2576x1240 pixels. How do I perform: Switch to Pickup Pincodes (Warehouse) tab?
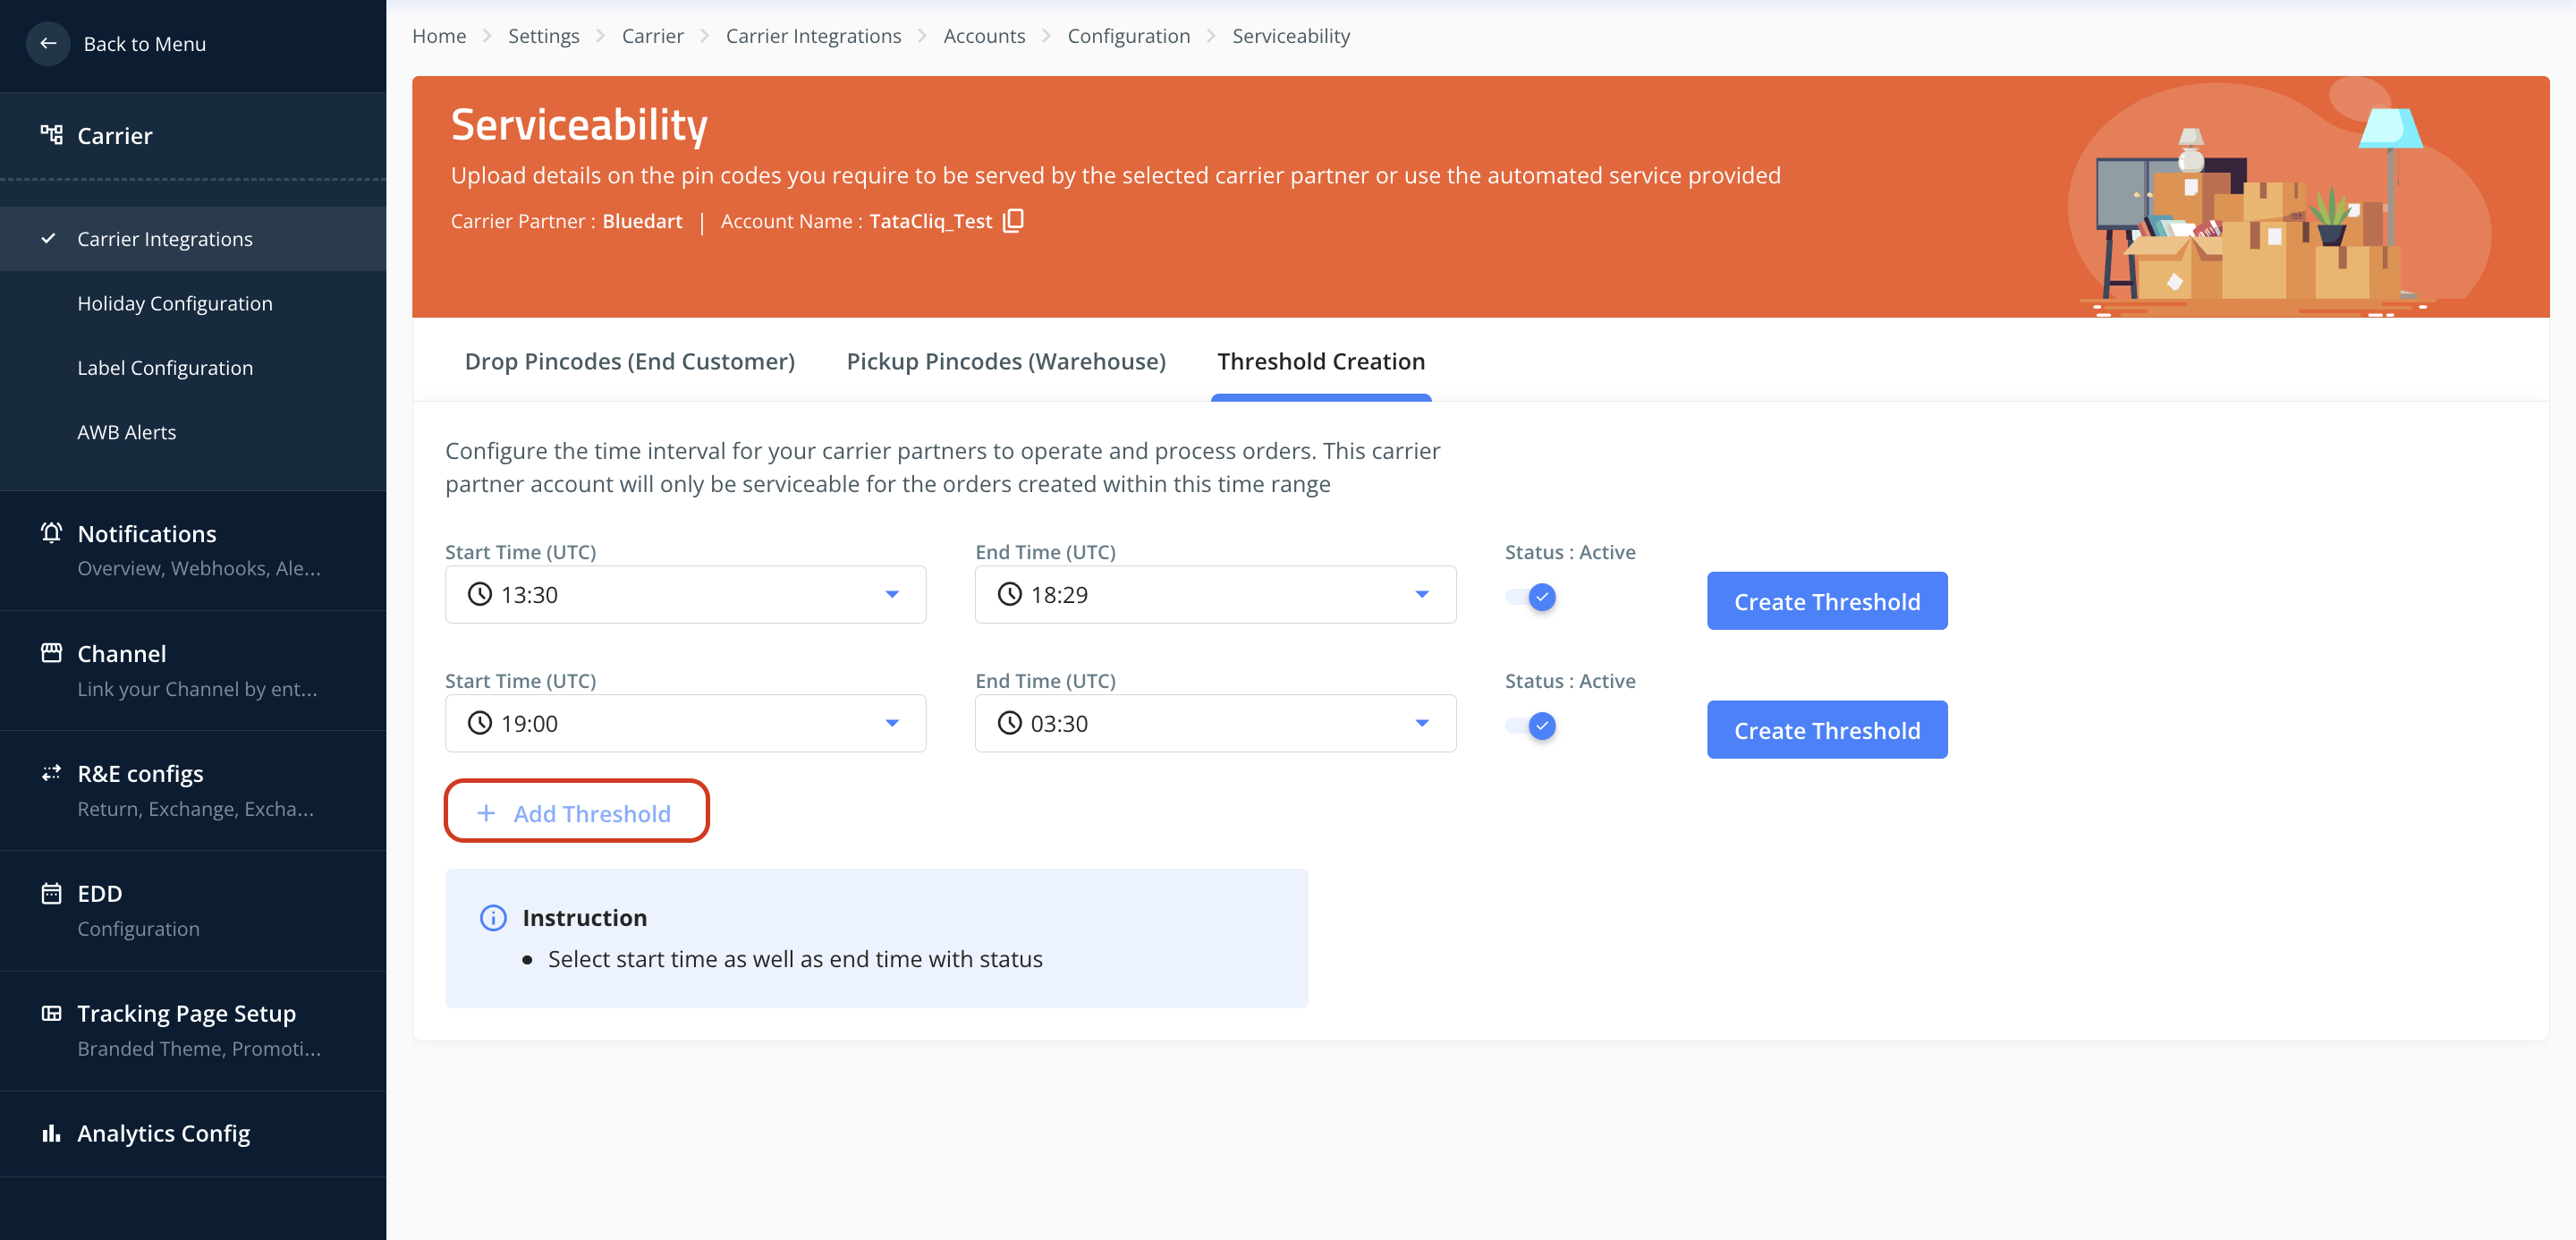(x=1005, y=361)
